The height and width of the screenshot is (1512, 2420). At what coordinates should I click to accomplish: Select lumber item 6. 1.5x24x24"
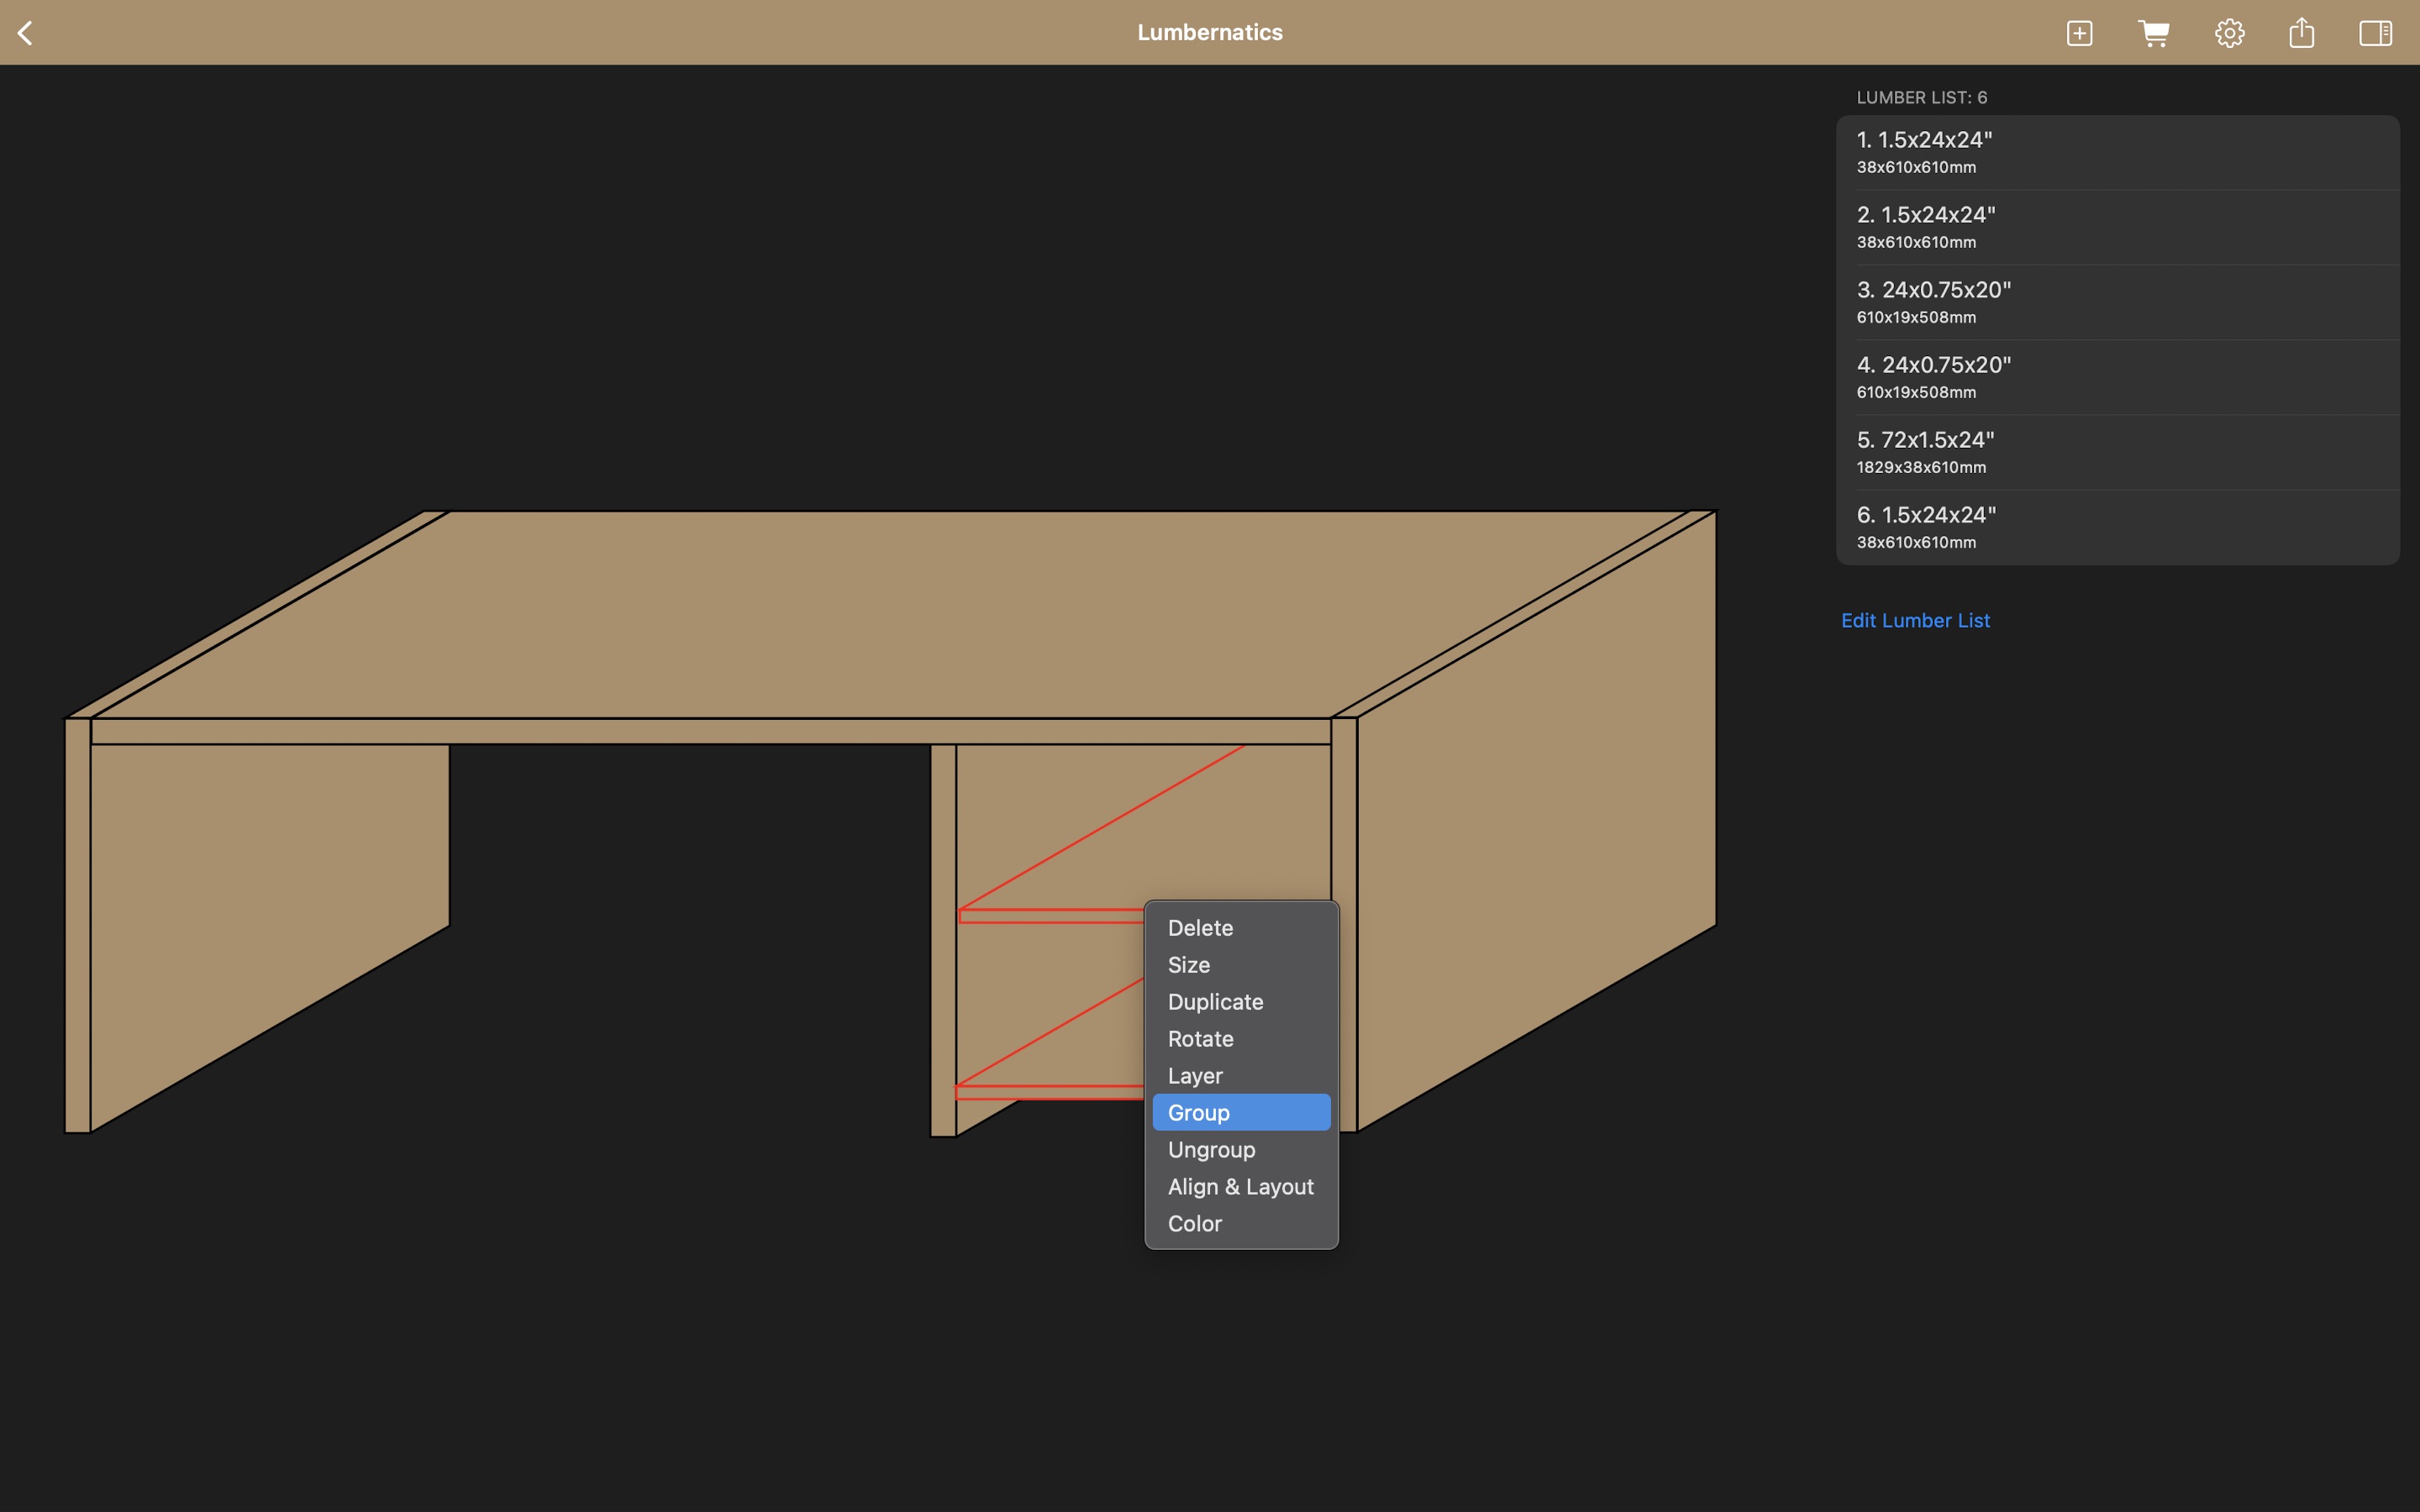pos(2115,525)
